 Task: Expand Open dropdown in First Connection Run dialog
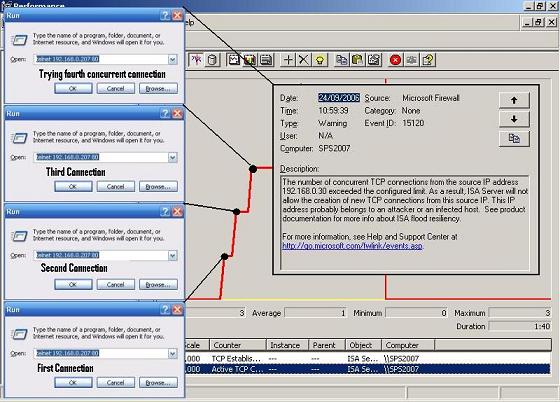tap(172, 353)
